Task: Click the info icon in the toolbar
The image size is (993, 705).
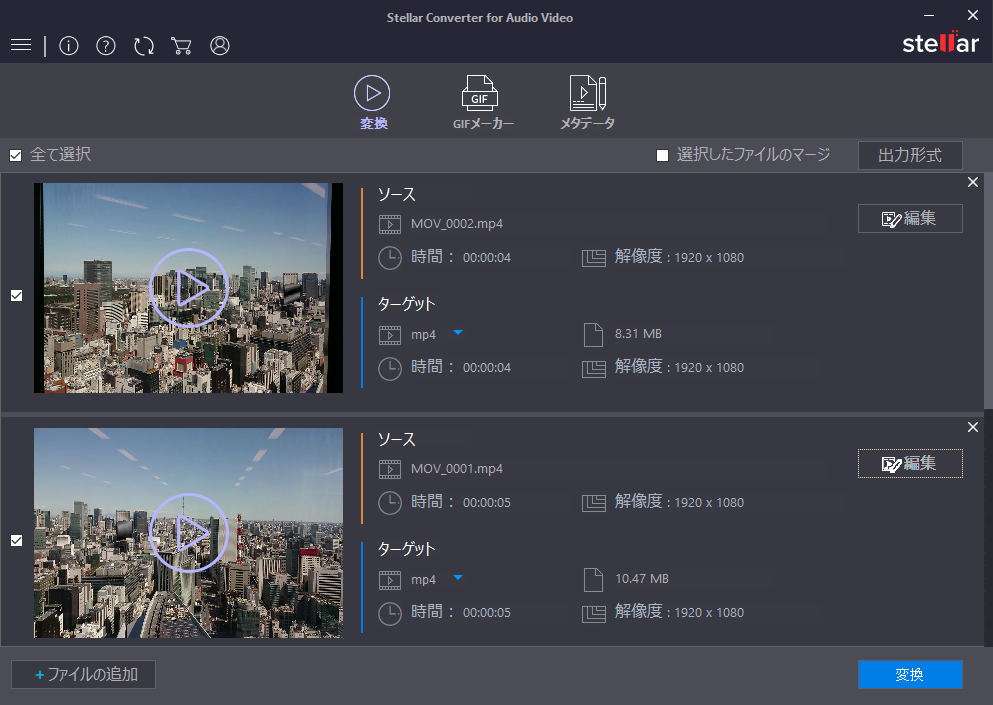Action: 69,46
